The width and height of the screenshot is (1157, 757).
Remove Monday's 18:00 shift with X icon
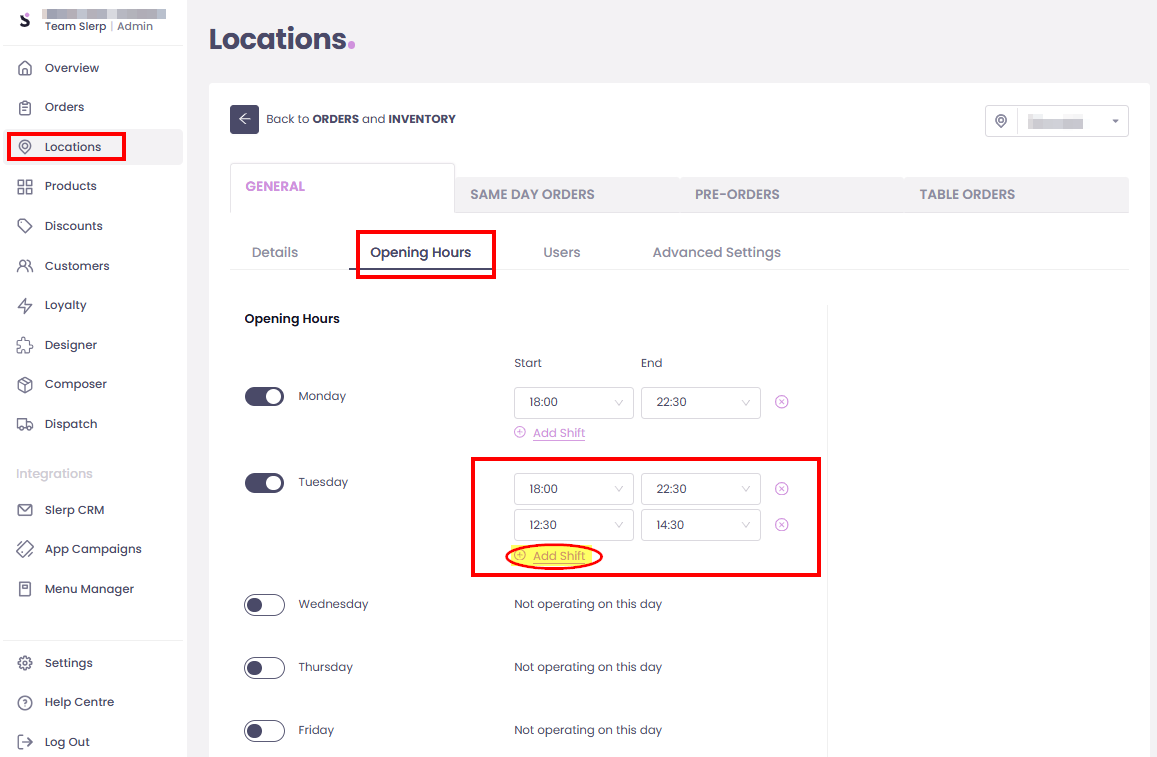(782, 402)
